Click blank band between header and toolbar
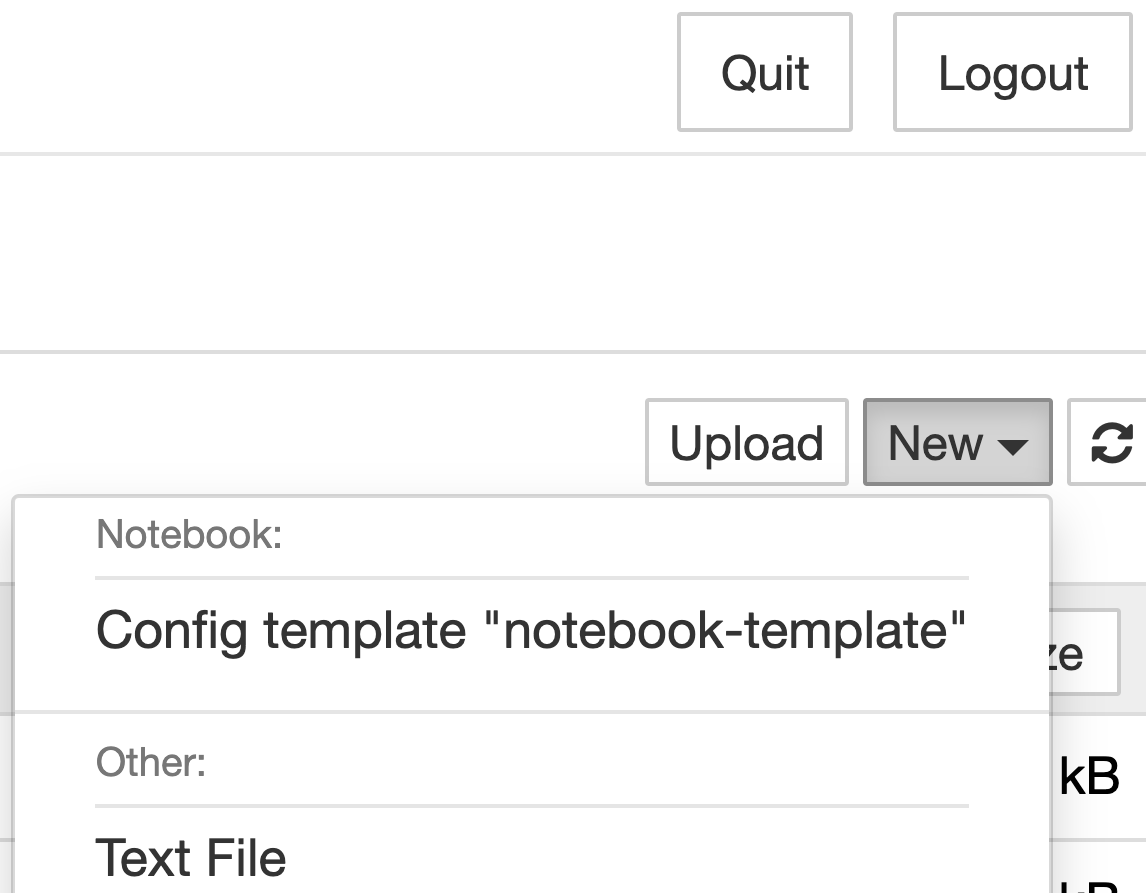The image size is (1146, 893). coord(570,252)
